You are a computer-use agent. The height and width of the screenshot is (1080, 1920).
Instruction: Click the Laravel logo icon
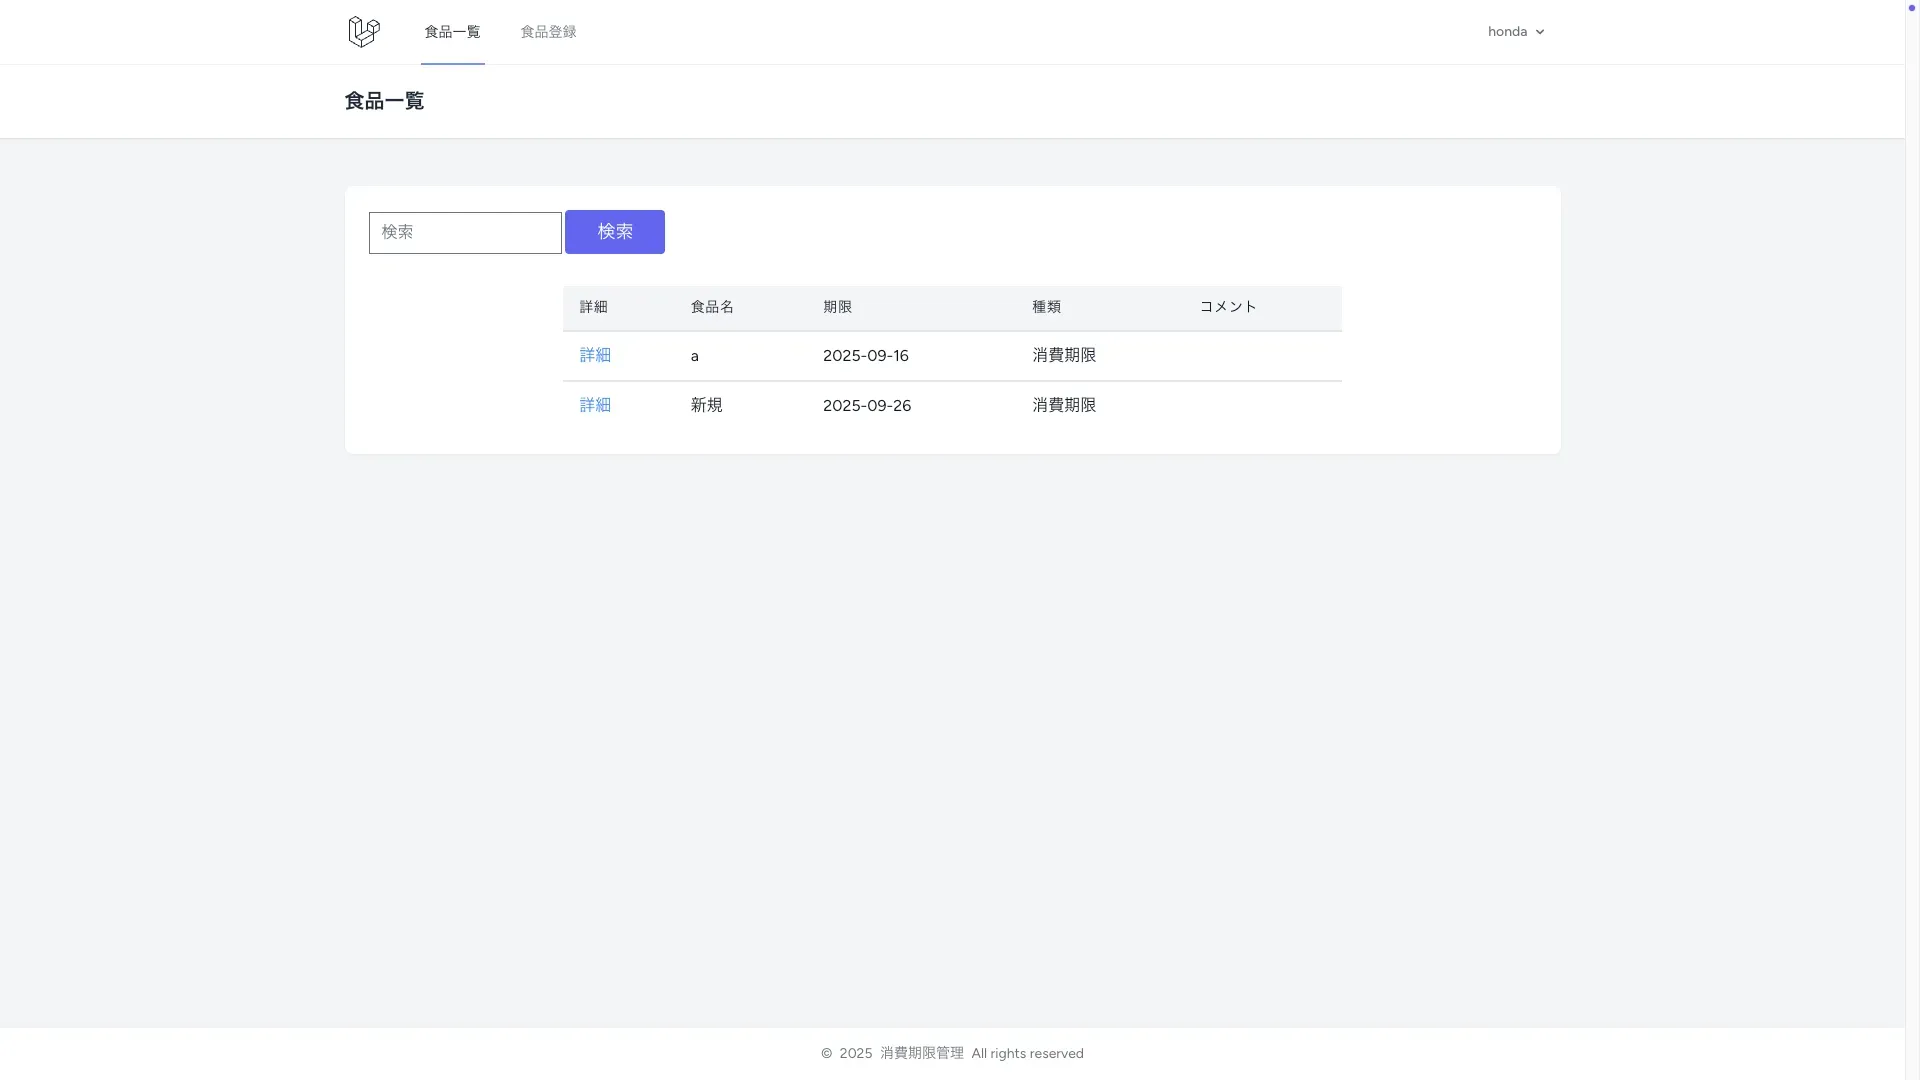coord(363,32)
